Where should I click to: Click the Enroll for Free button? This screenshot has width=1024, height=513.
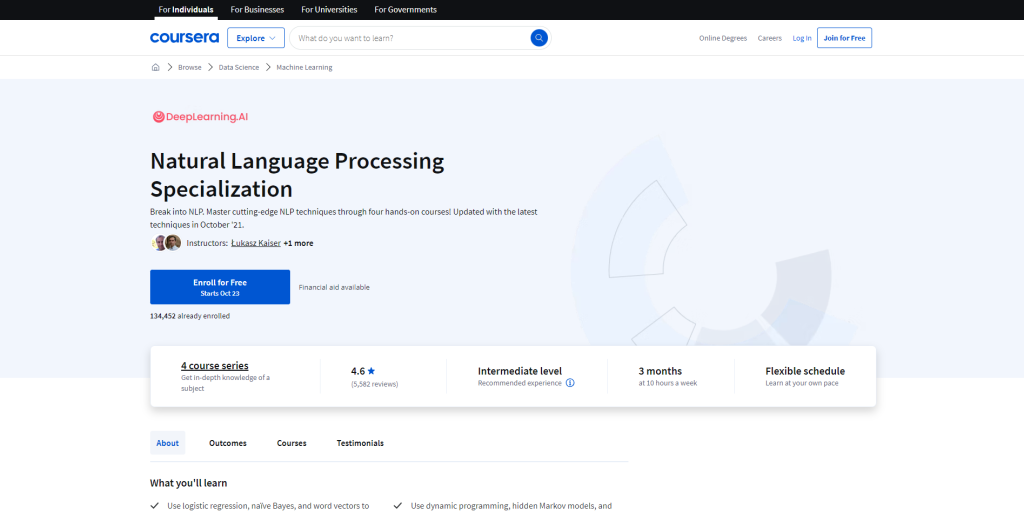(x=220, y=287)
